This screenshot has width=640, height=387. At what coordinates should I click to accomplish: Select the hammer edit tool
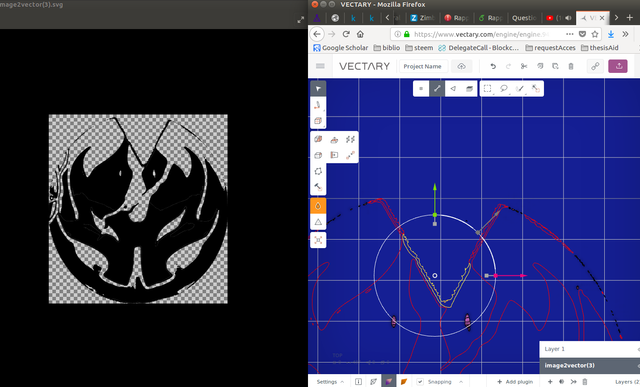coord(318,187)
